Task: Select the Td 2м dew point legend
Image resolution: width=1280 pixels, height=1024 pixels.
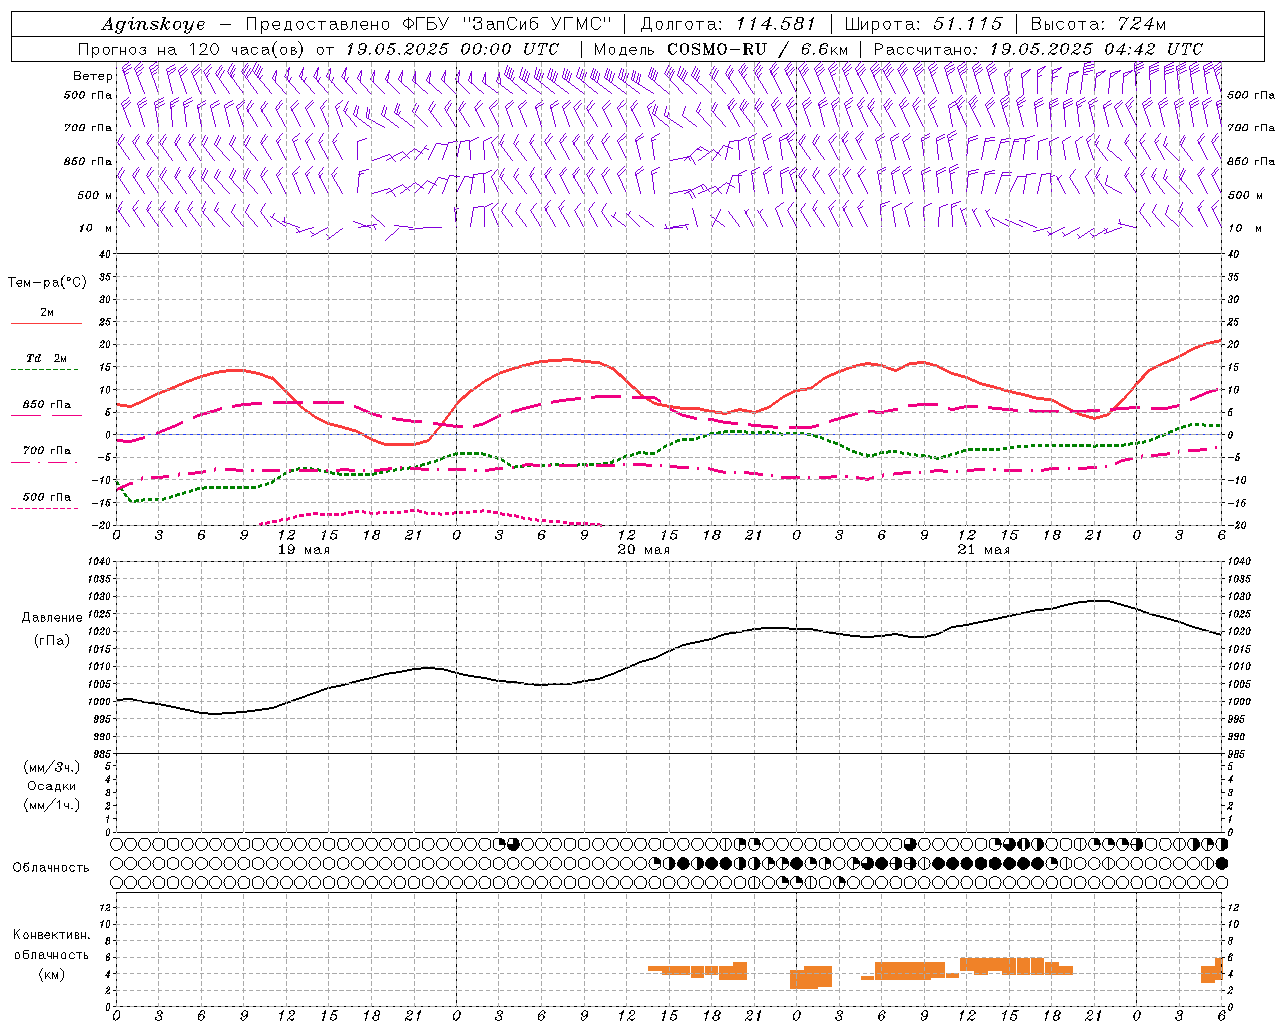Action: [46, 362]
